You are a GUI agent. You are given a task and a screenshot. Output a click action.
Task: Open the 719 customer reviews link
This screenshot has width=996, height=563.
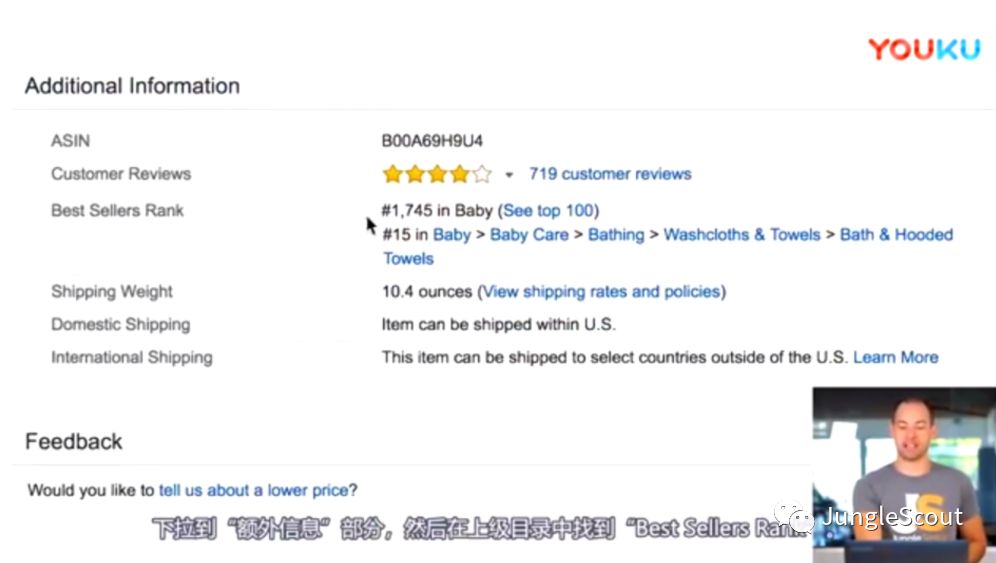[x=610, y=174]
